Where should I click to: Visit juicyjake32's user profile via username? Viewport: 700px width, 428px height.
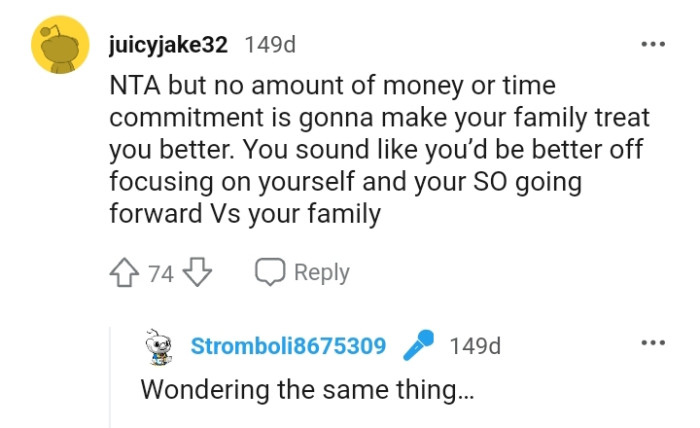(168, 45)
